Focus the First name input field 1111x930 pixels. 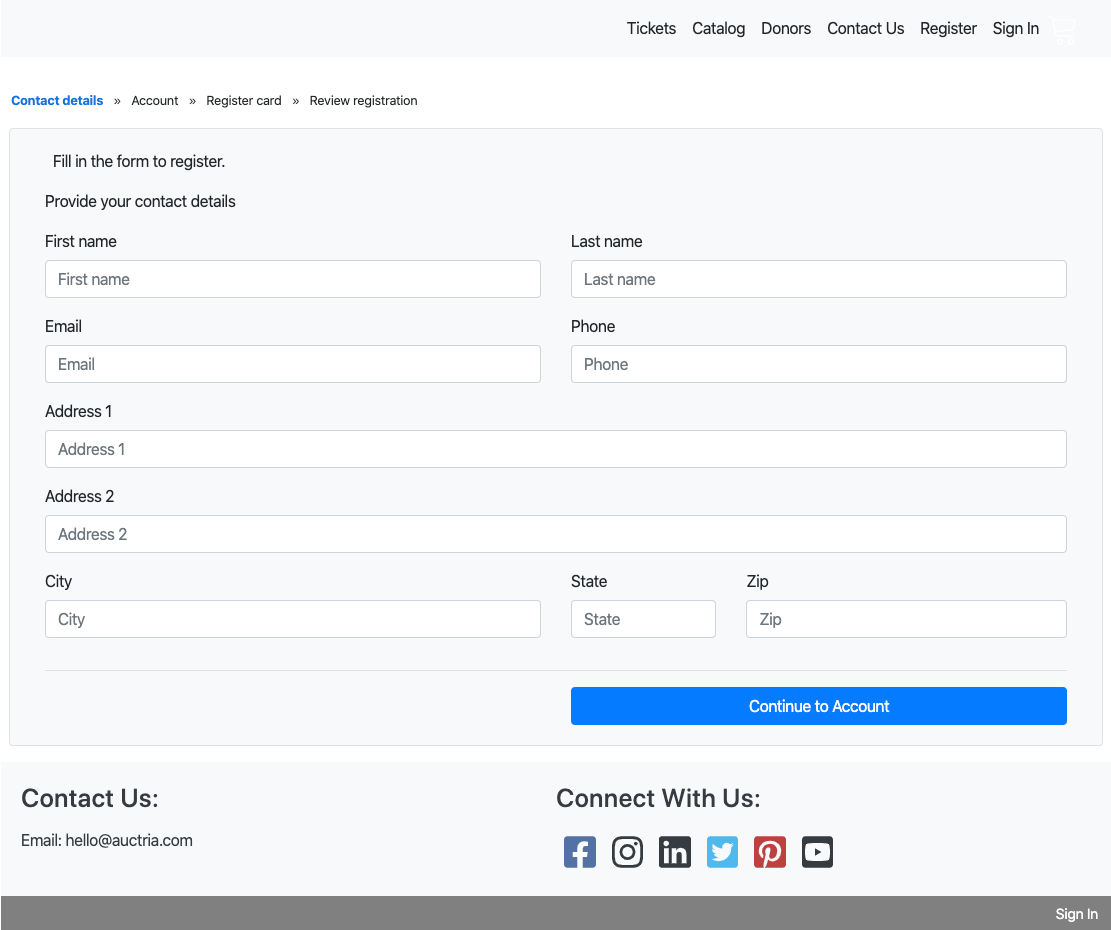293,279
